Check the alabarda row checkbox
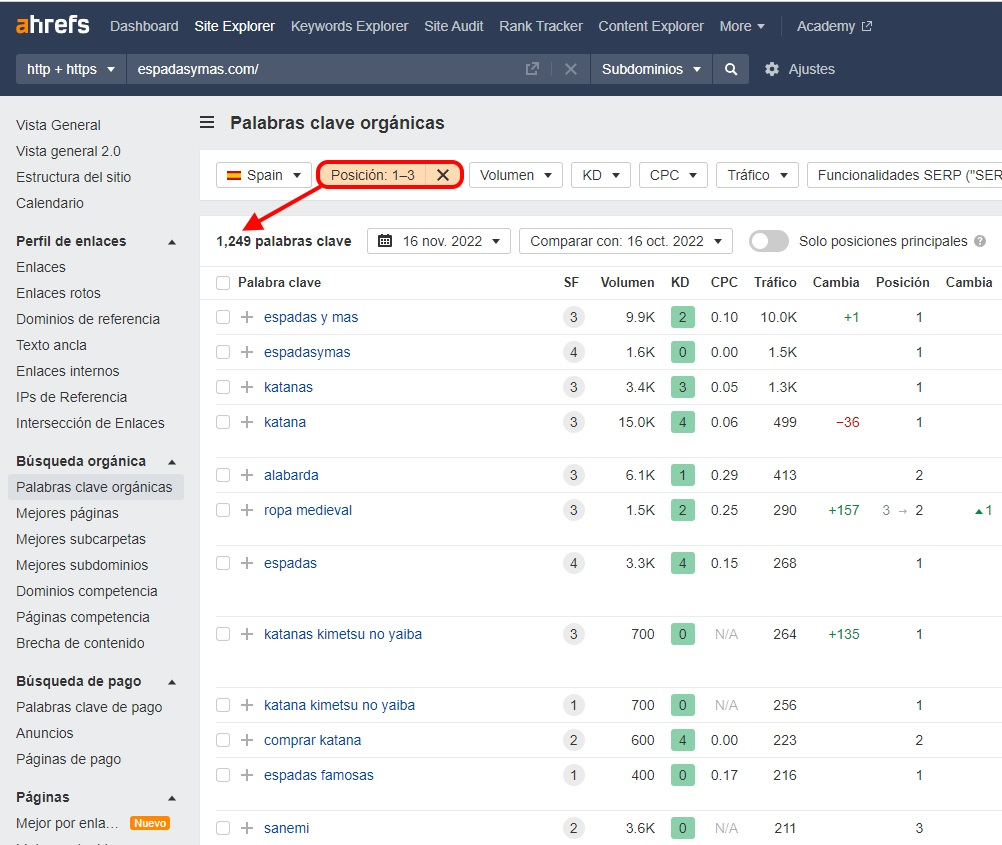Image resolution: width=1002 pixels, height=845 pixels. click(x=223, y=475)
